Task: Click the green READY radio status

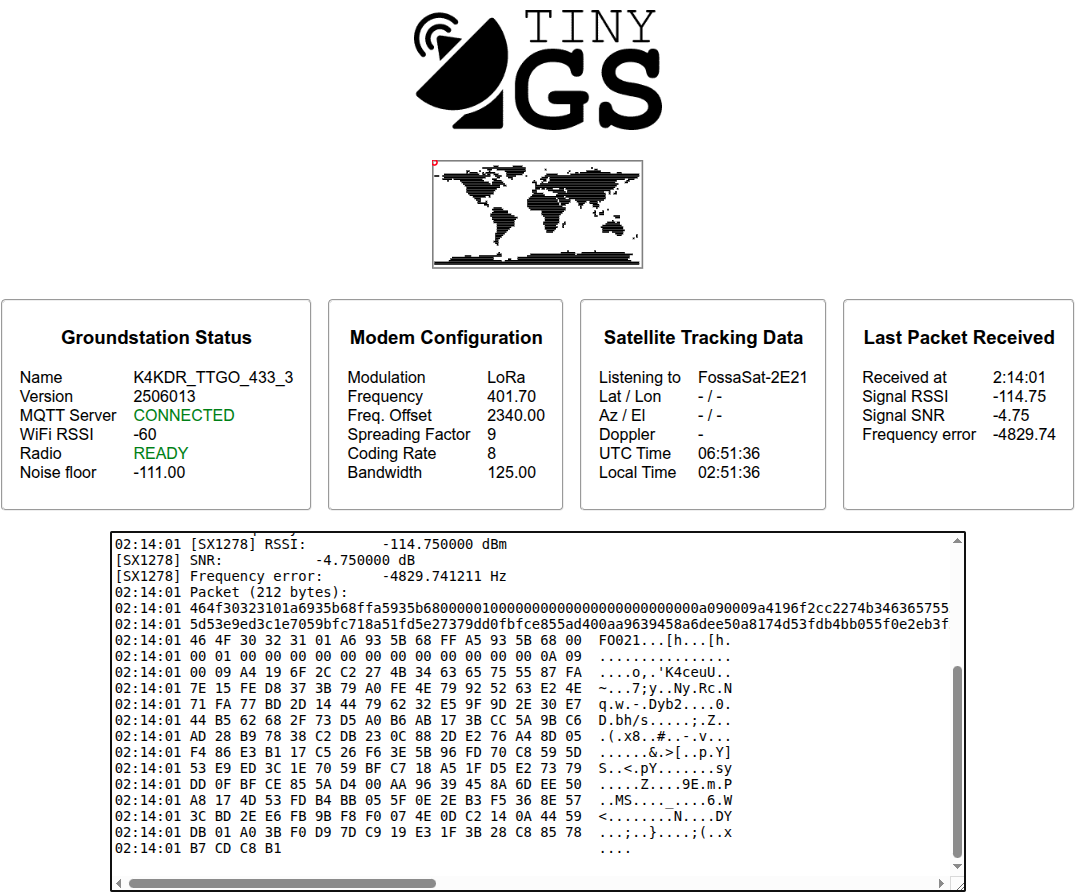Action: click(161, 453)
